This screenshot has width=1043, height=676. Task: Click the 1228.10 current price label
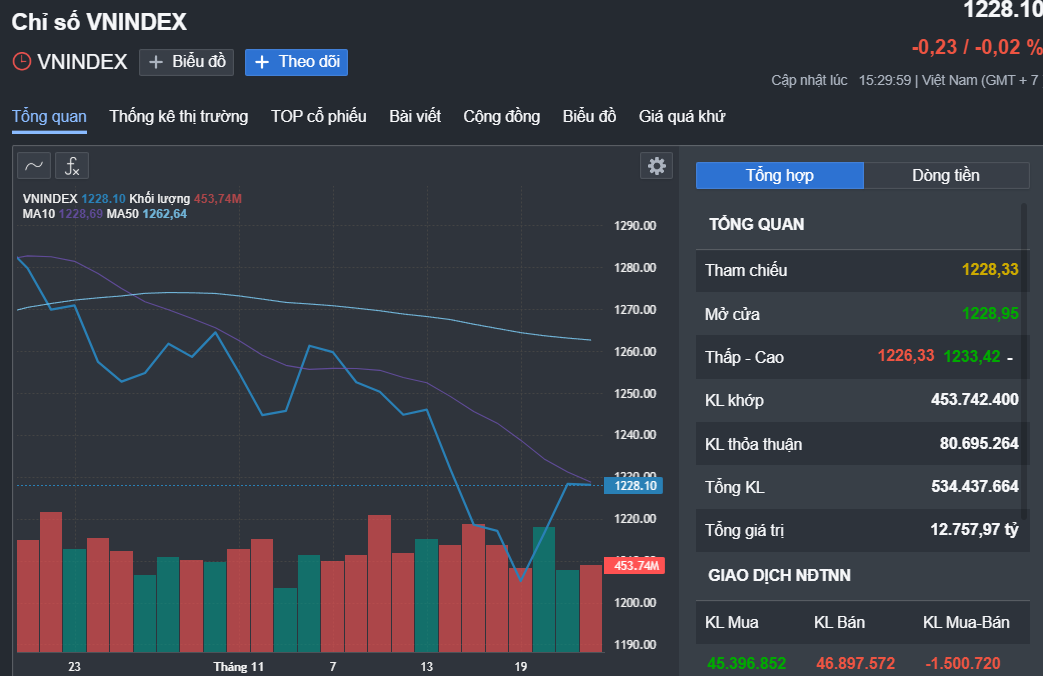pos(633,486)
